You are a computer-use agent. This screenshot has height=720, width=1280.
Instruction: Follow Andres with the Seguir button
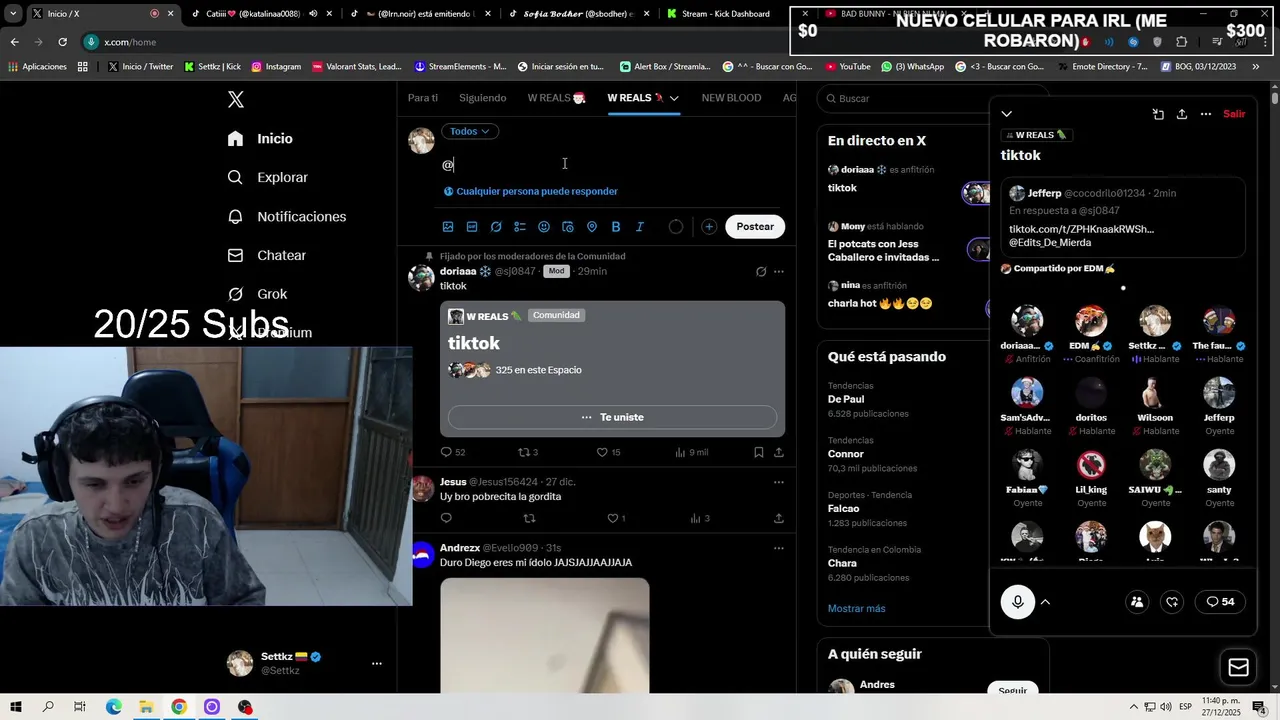click(1012, 690)
